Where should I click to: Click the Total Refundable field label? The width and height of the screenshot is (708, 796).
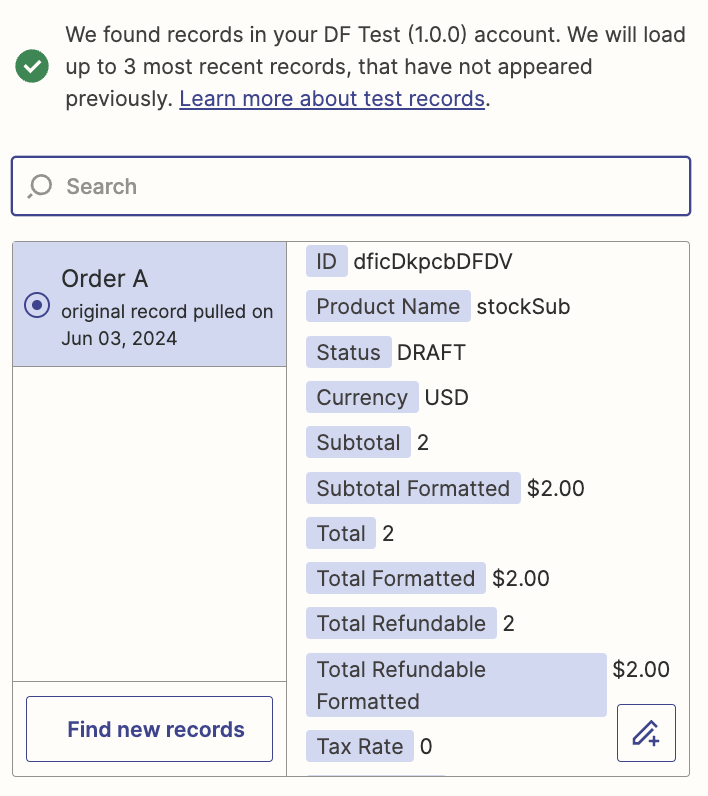[x=401, y=623]
